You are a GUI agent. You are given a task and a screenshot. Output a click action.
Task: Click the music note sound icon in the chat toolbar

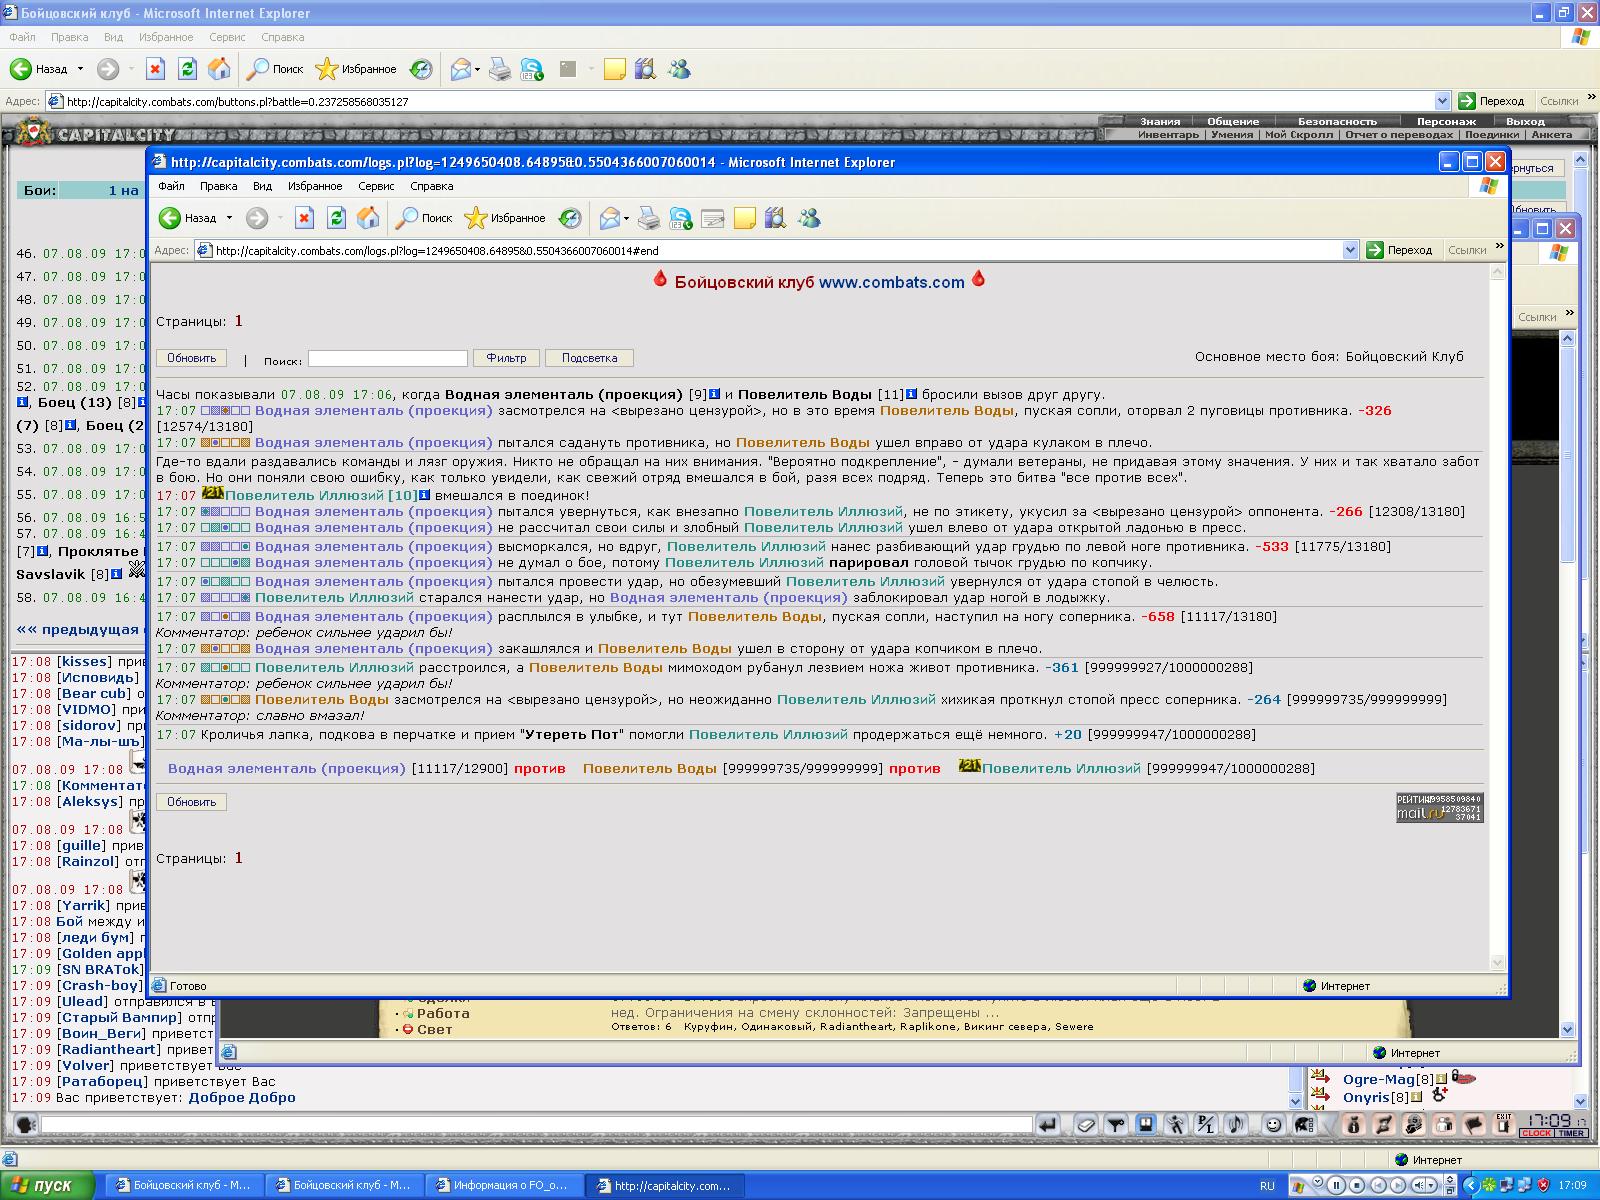(1235, 1125)
